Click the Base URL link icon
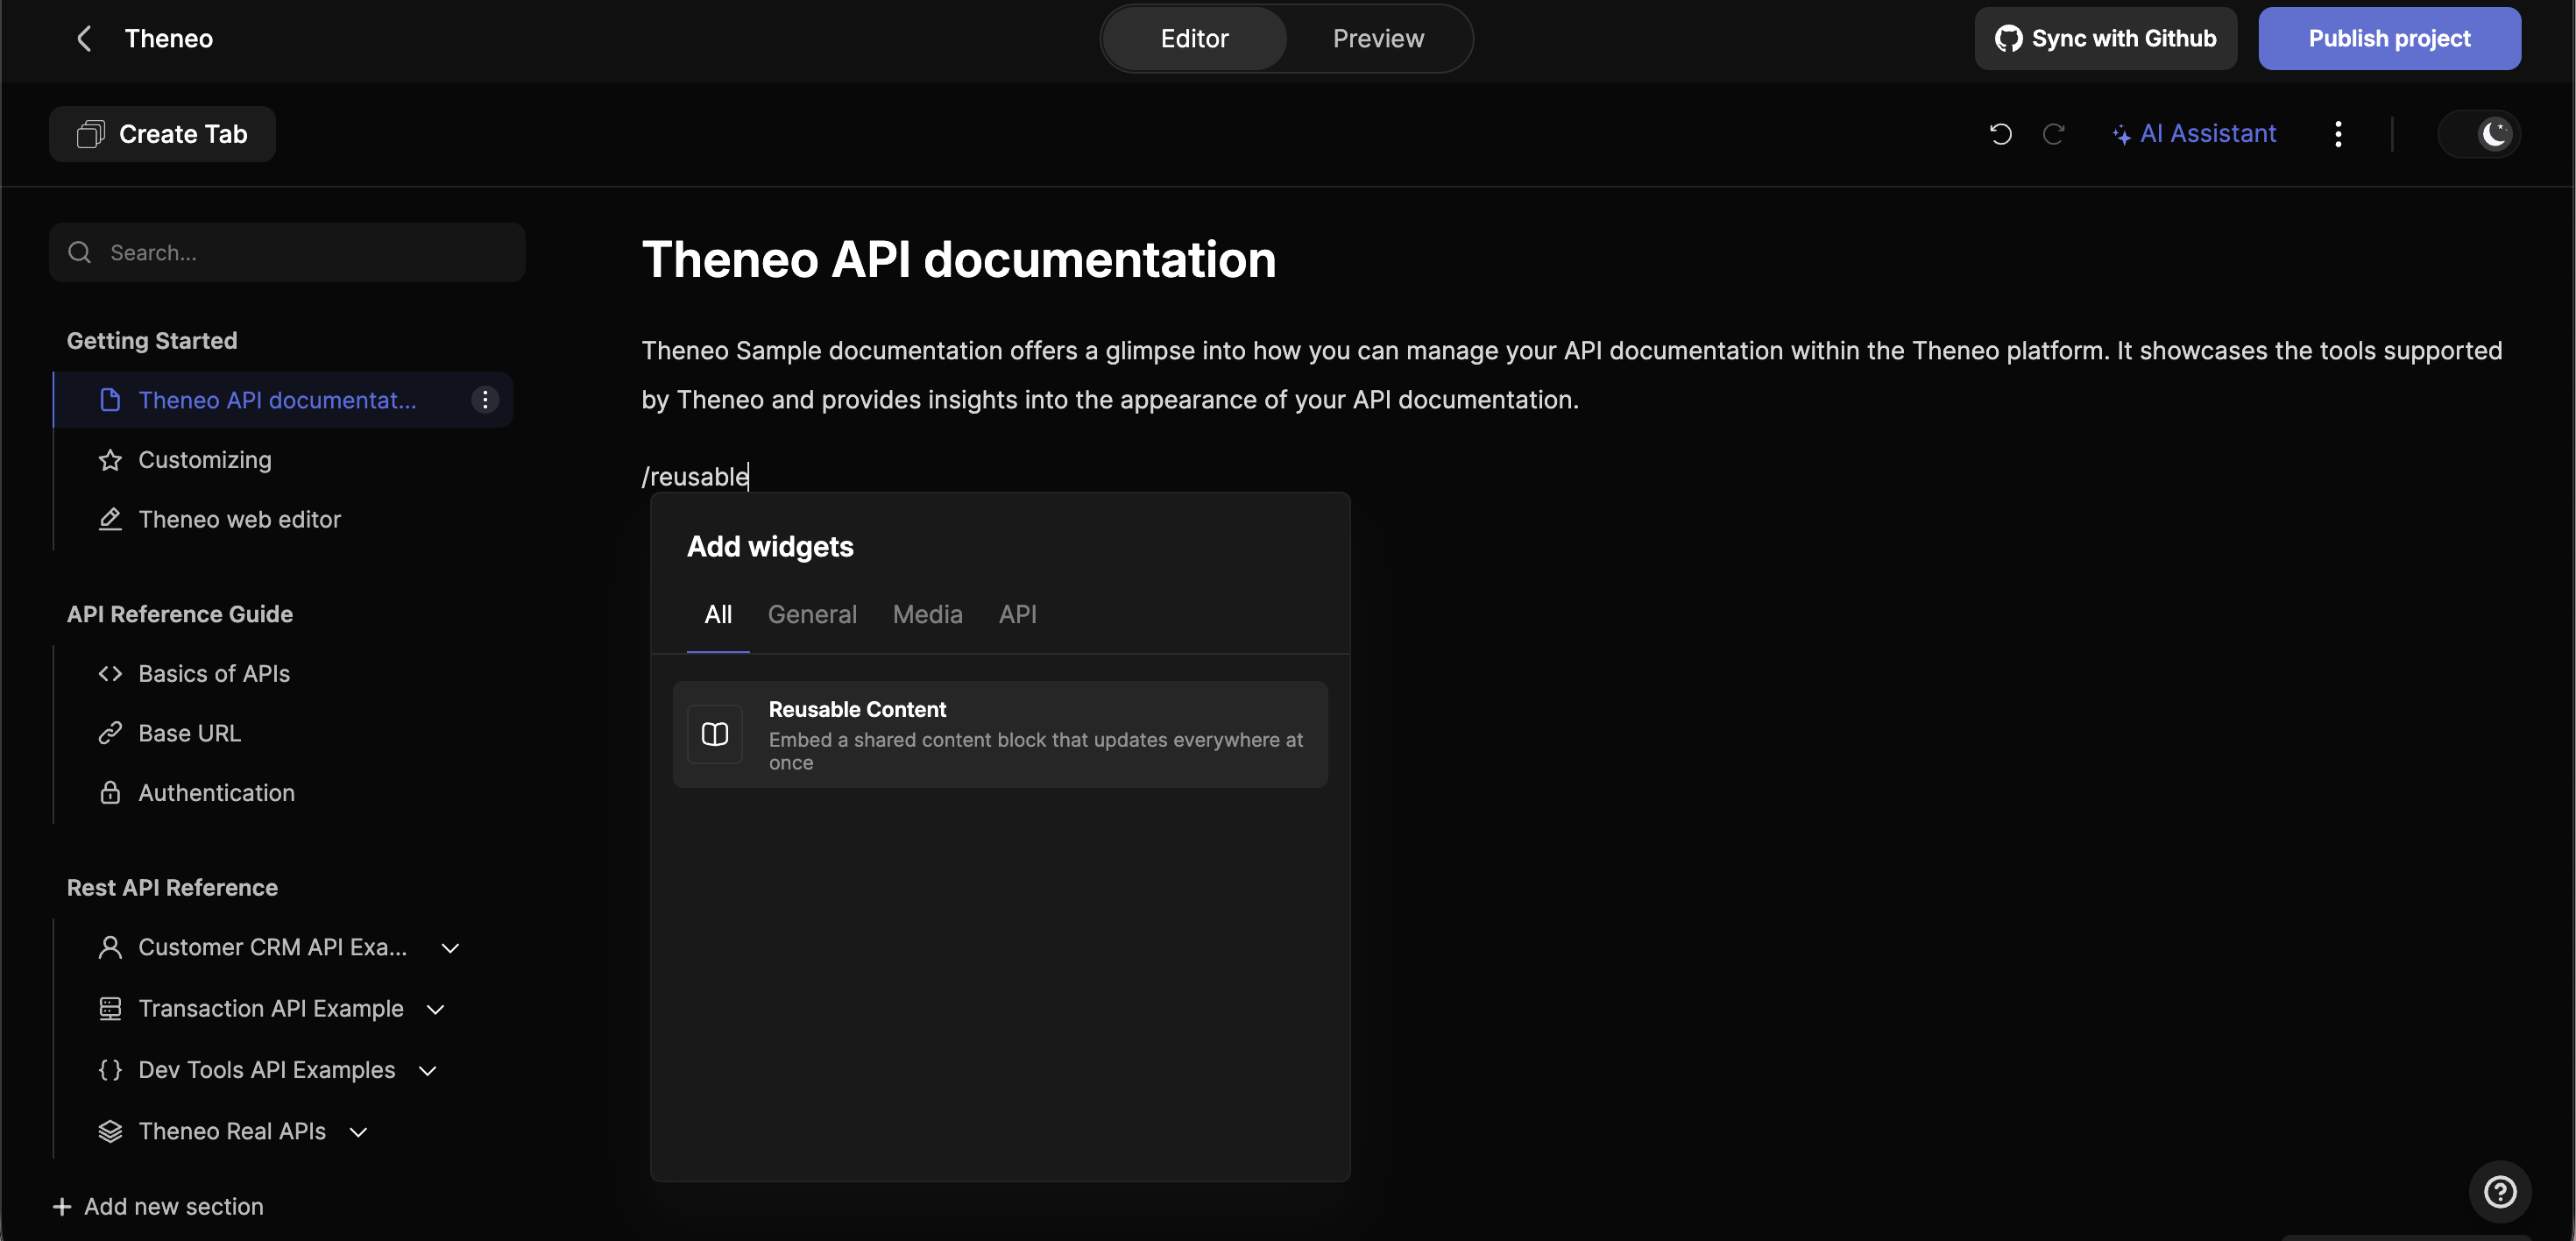The width and height of the screenshot is (2576, 1241). 110,734
